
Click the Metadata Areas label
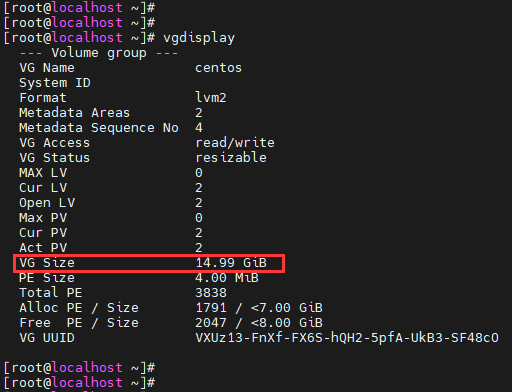coord(74,113)
